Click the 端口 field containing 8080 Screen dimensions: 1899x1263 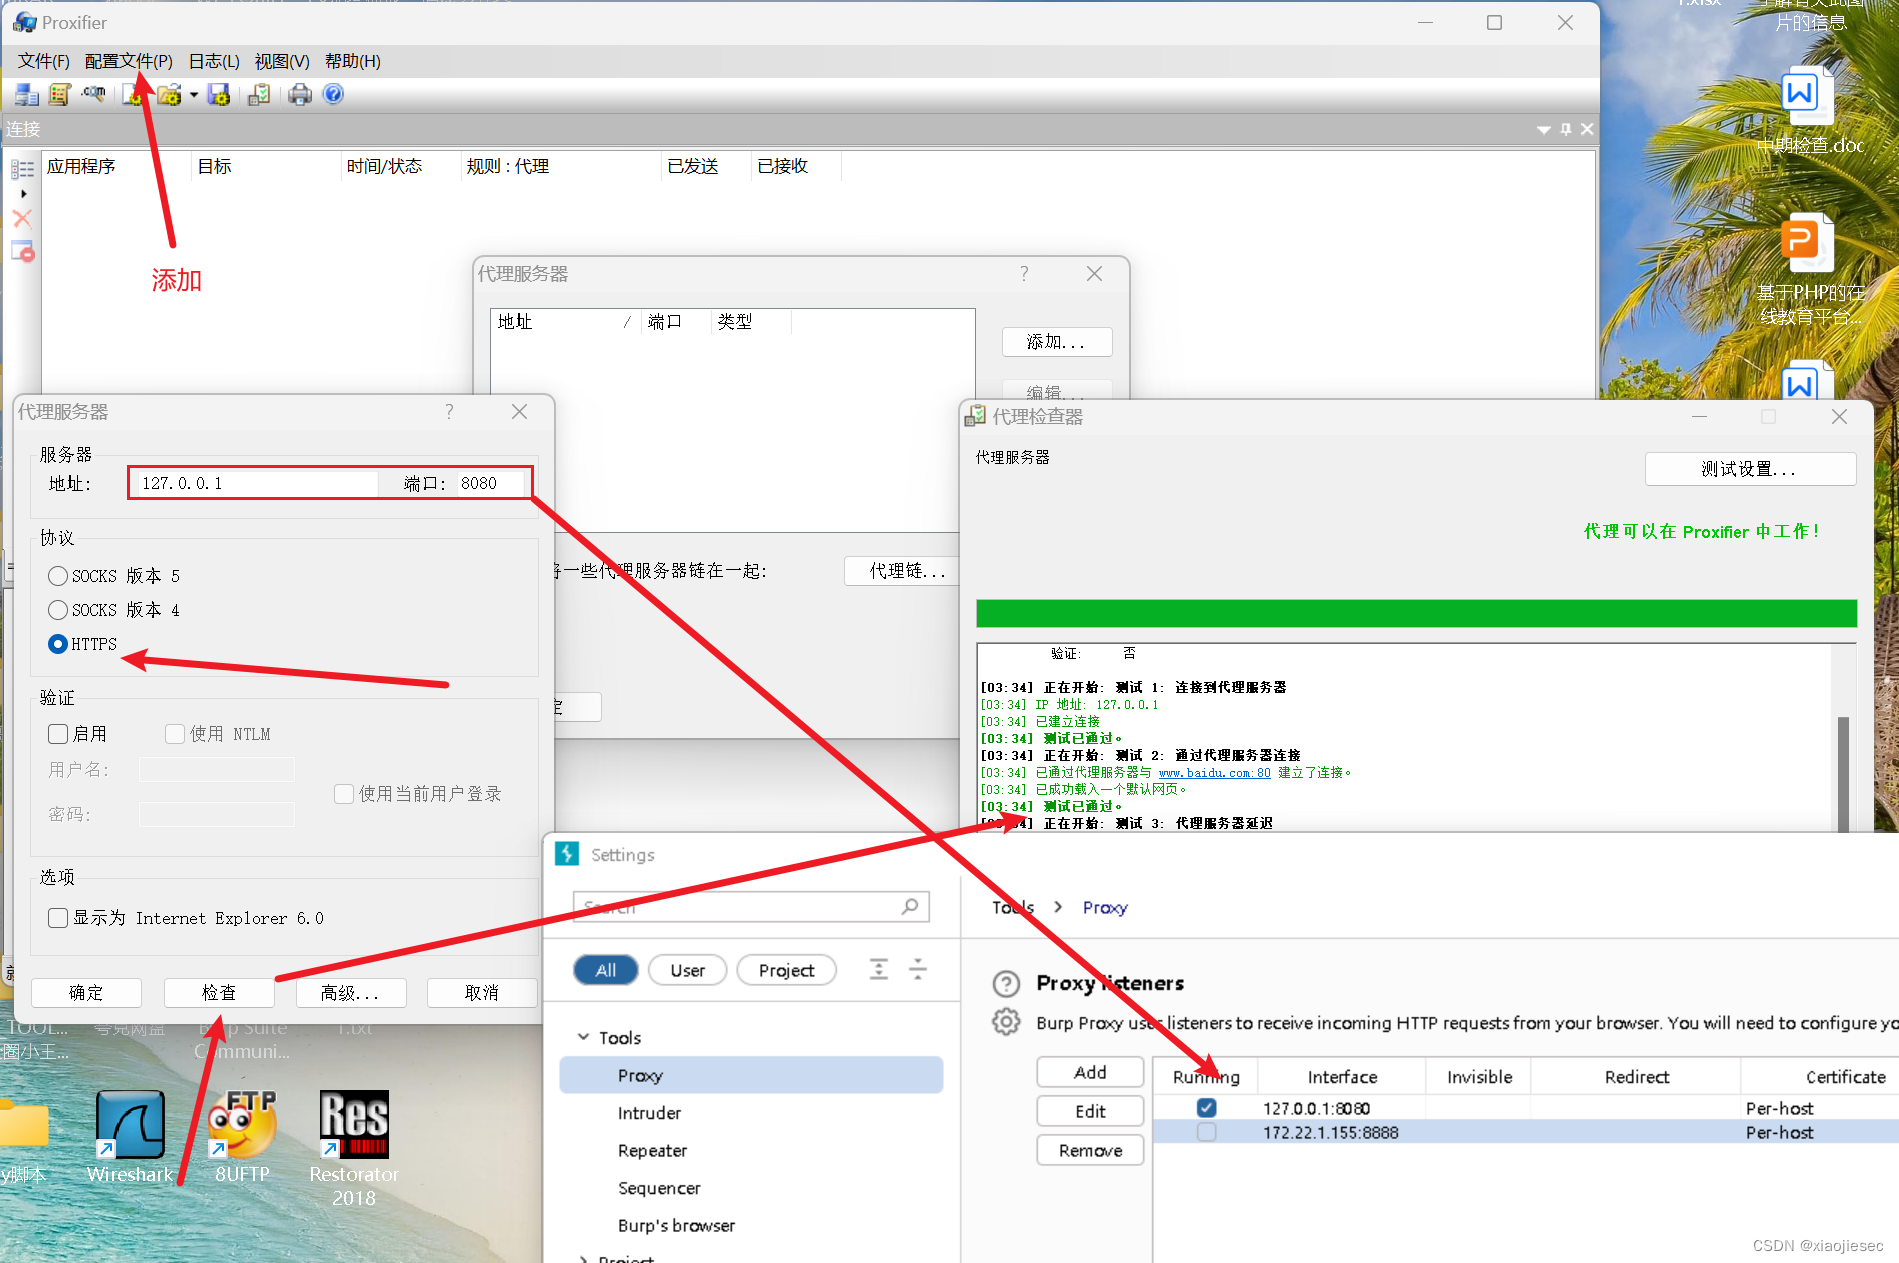[x=490, y=483]
